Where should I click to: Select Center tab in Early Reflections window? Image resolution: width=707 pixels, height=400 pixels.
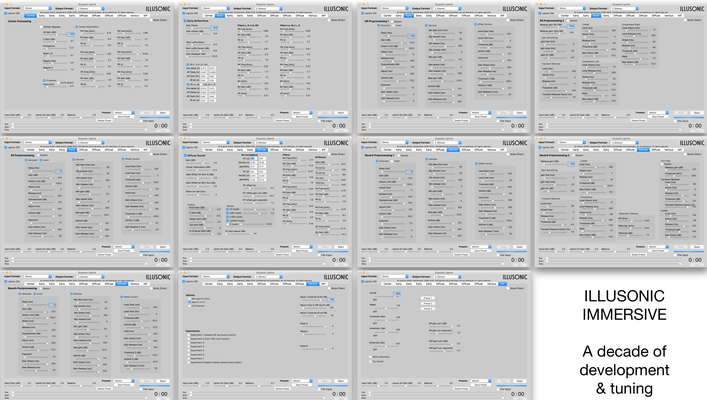(209, 15)
